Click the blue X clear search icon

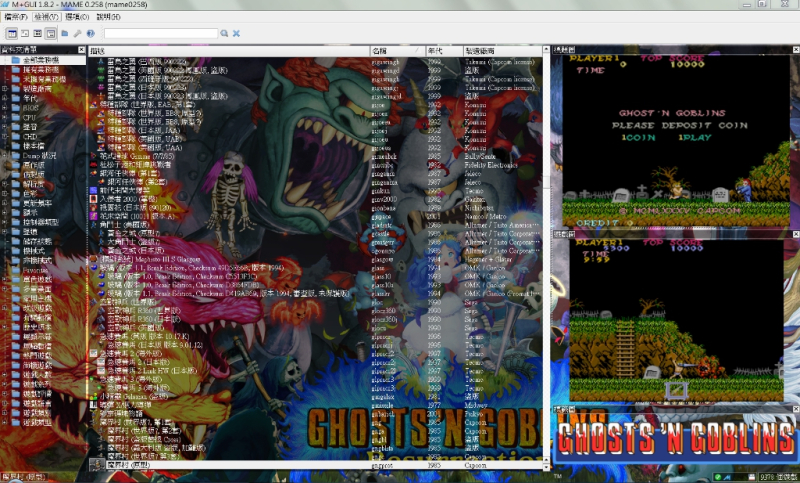pyautogui.click(x=236, y=33)
